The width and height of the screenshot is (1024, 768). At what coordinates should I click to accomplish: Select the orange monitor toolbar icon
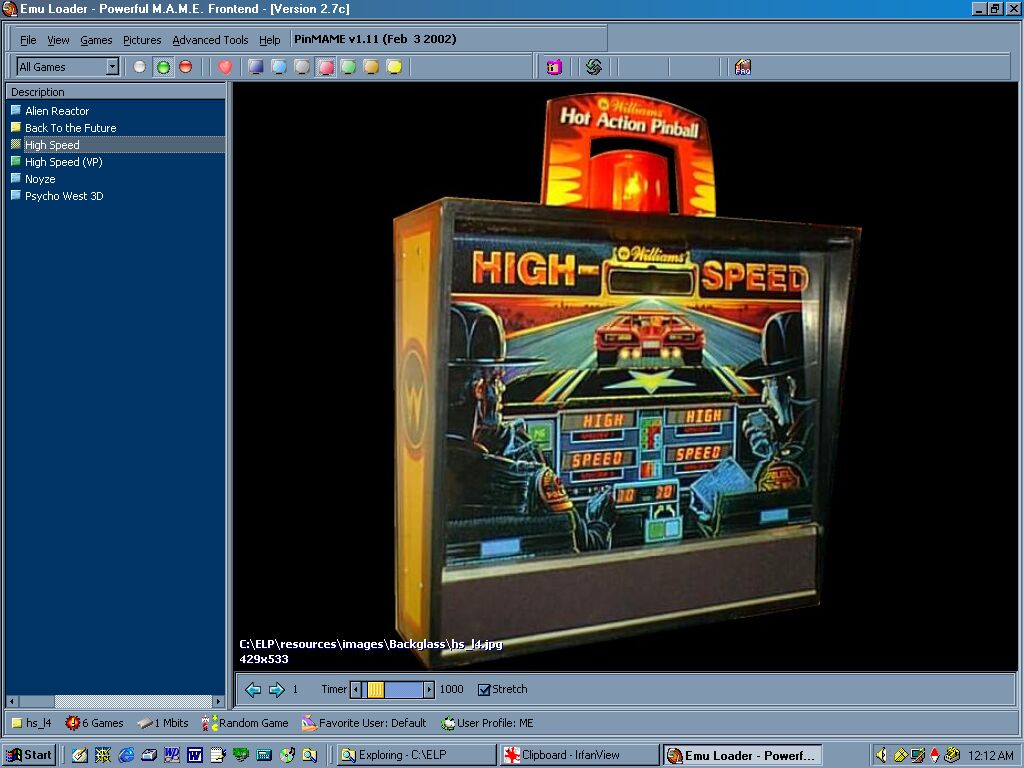pyautogui.click(x=371, y=67)
